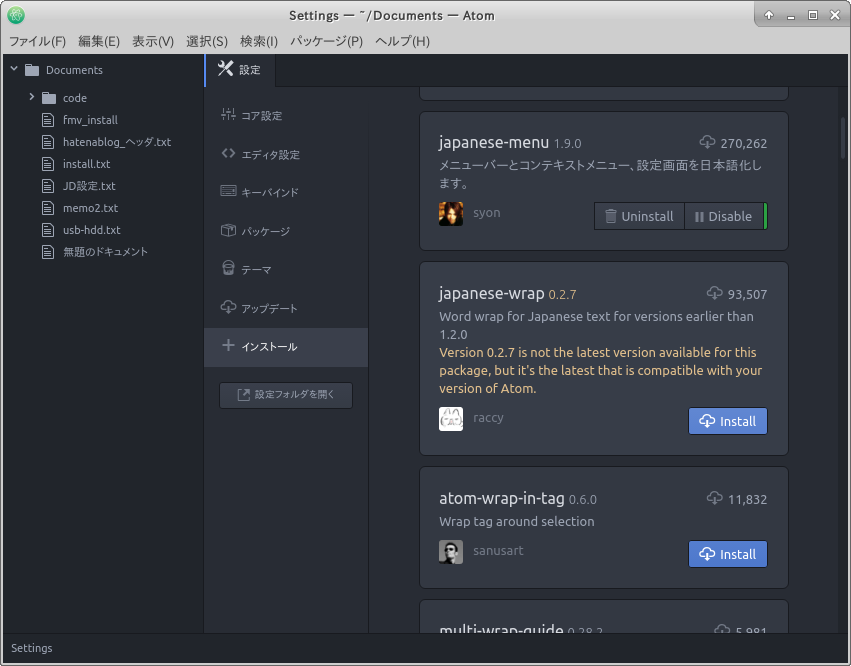Open author syon's profile link
Image resolution: width=851 pixels, height=666 pixels.
point(487,213)
